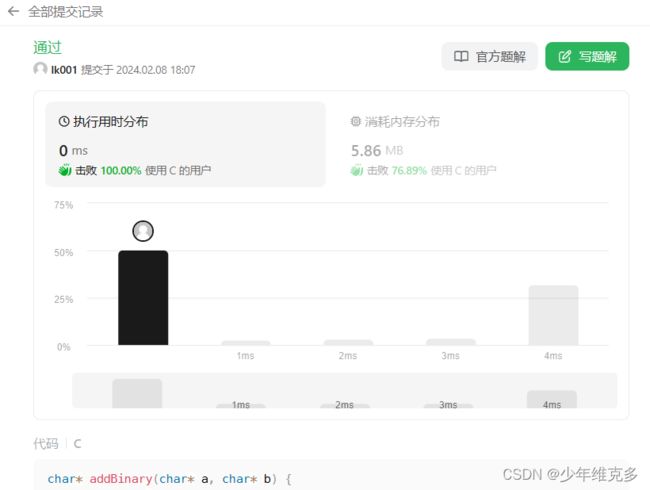Click the small 3ms histogram bar
650x490 pixels.
click(x=451, y=342)
